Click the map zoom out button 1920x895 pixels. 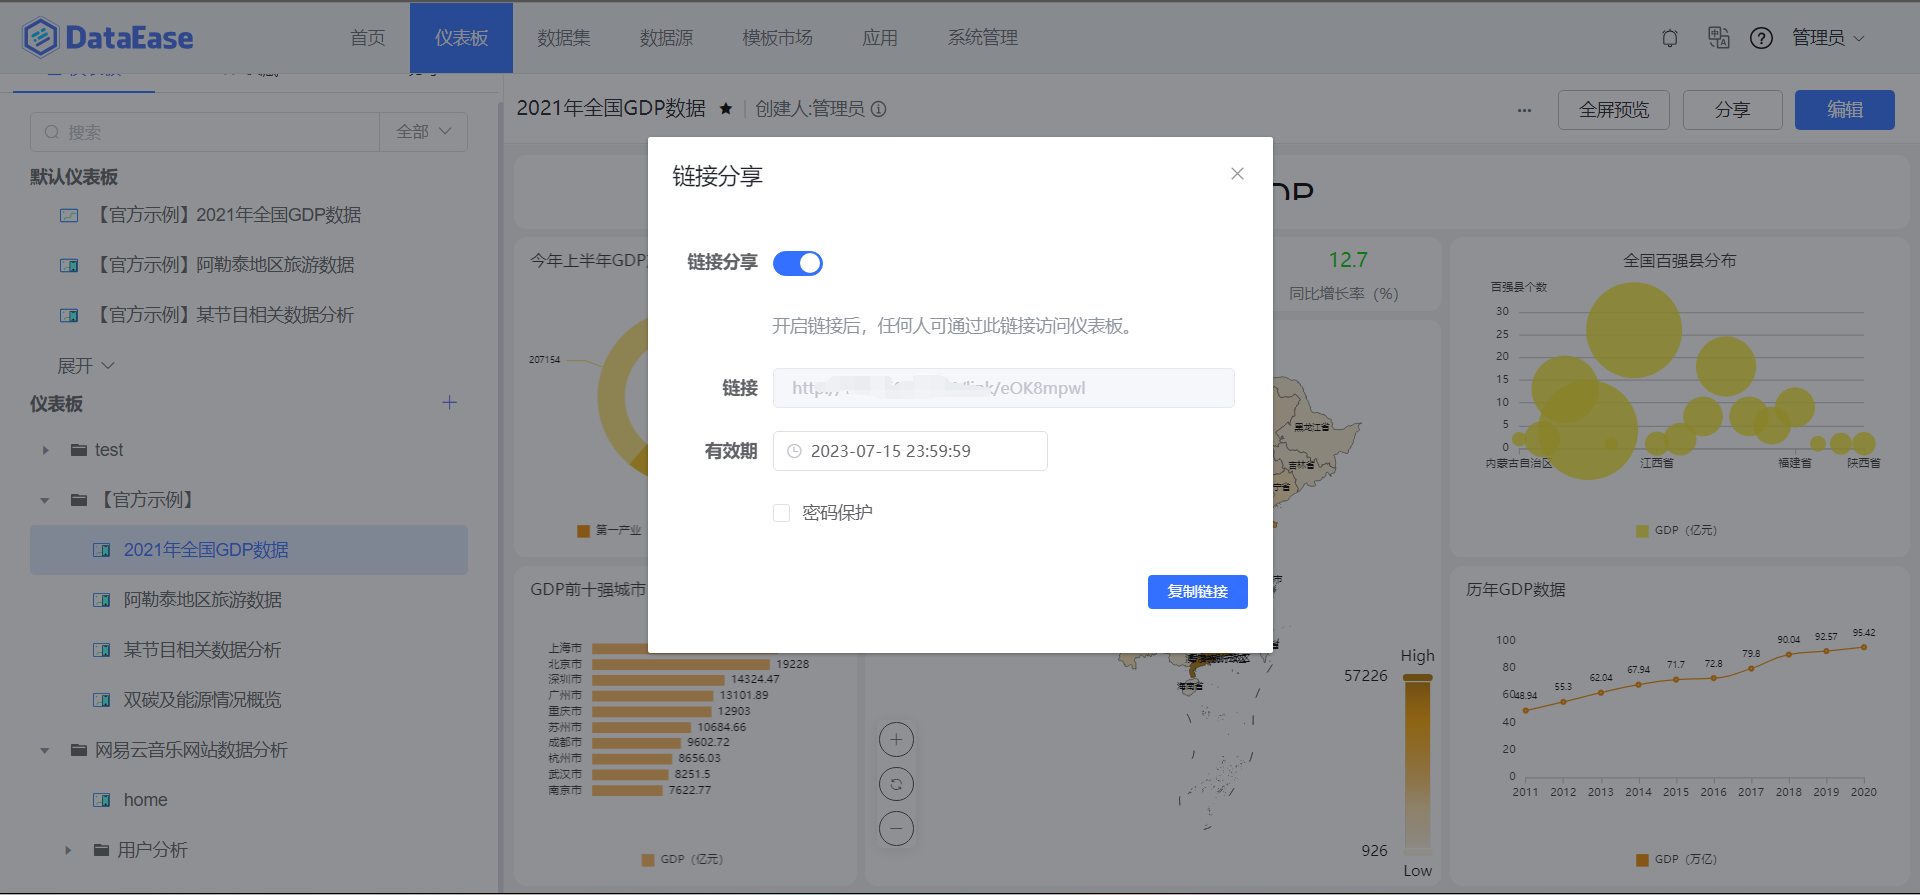coord(896,828)
